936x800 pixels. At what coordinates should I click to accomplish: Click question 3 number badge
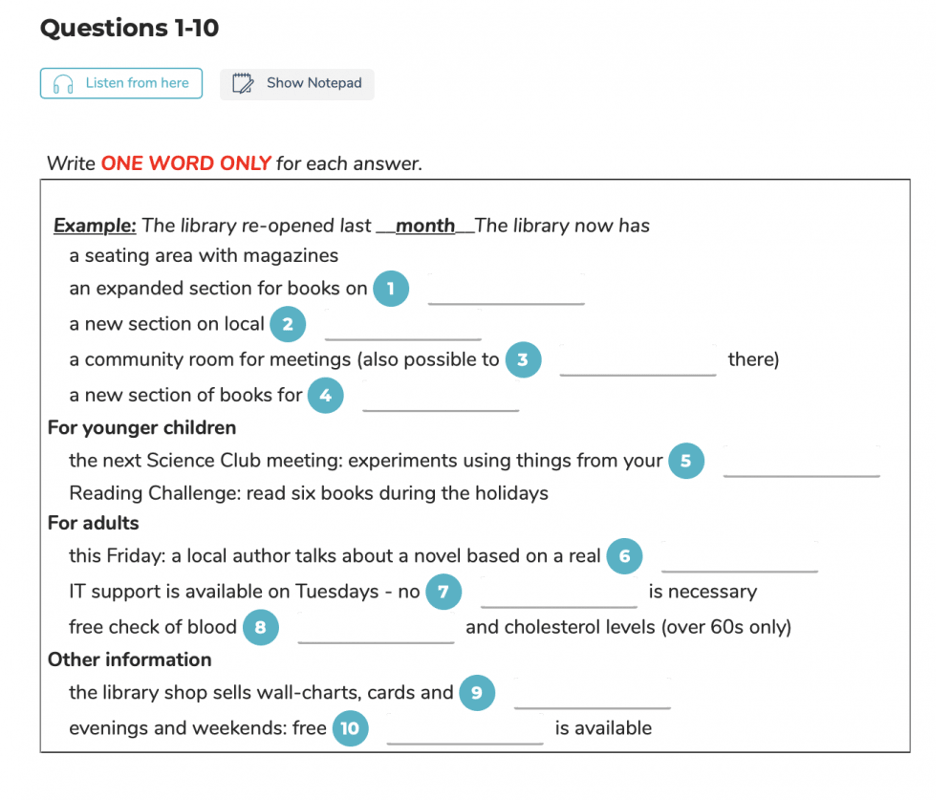coord(523,359)
